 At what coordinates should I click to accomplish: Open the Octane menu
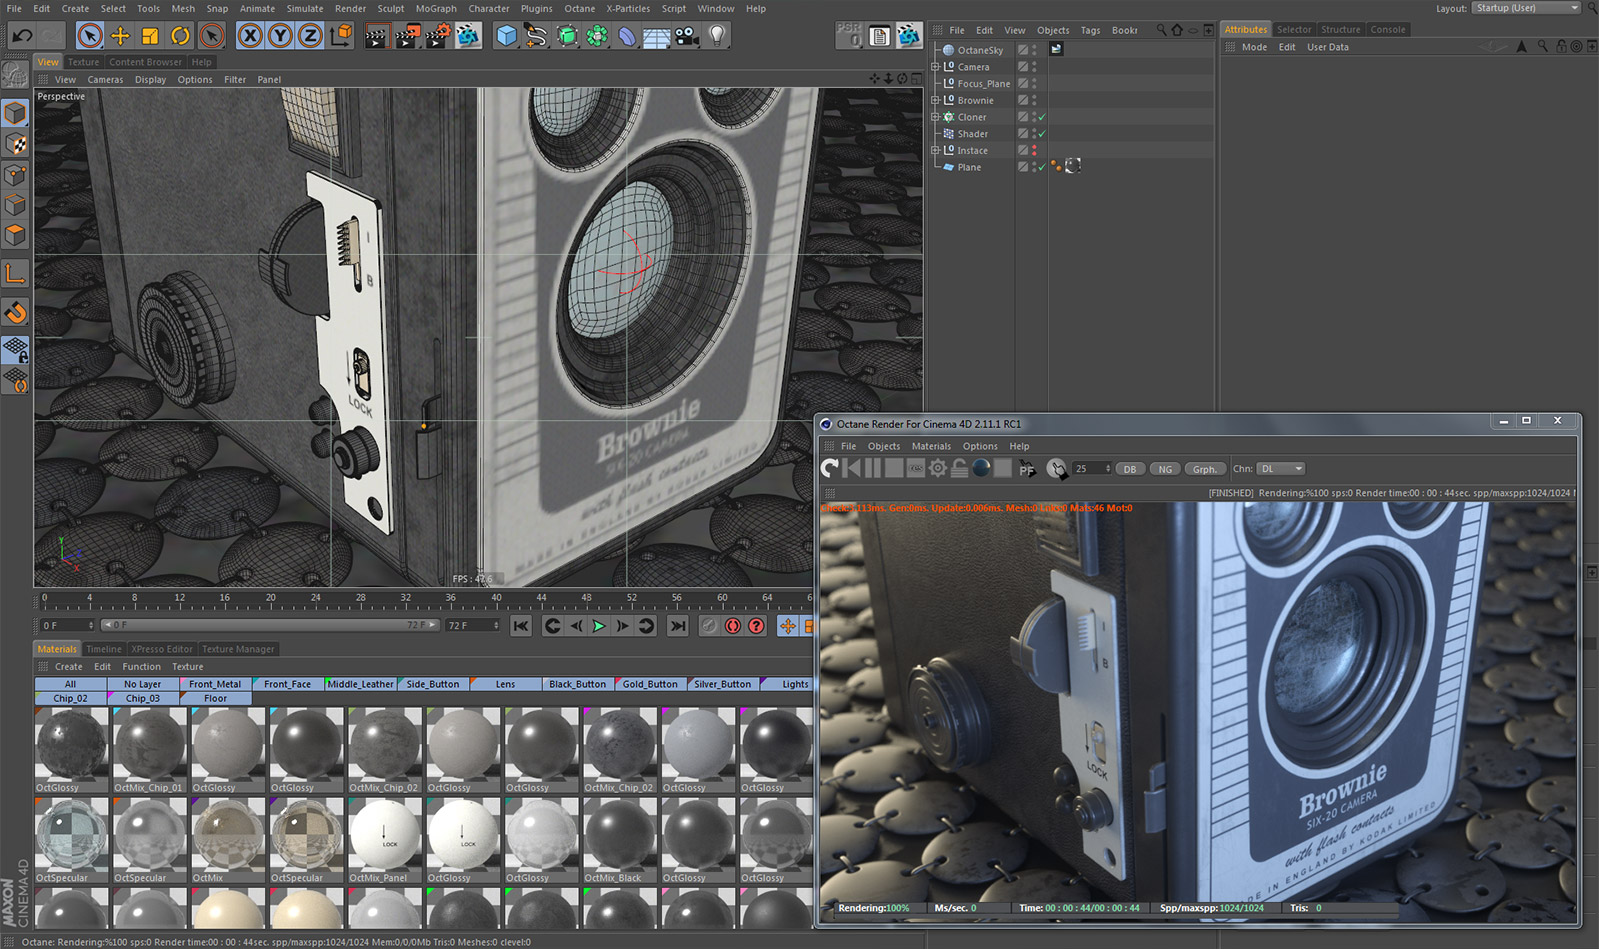[x=579, y=8]
